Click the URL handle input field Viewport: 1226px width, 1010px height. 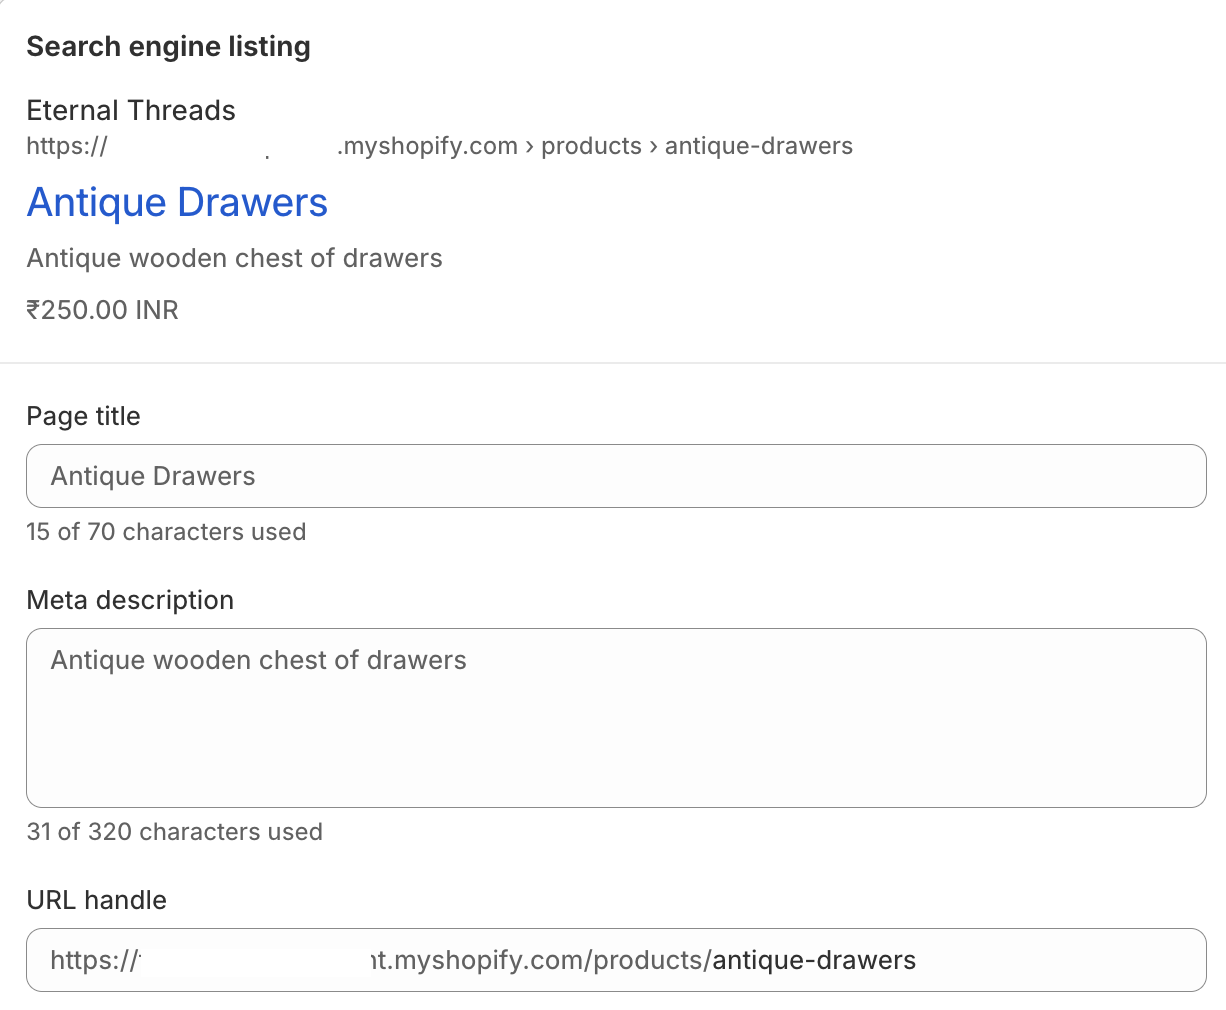616,960
